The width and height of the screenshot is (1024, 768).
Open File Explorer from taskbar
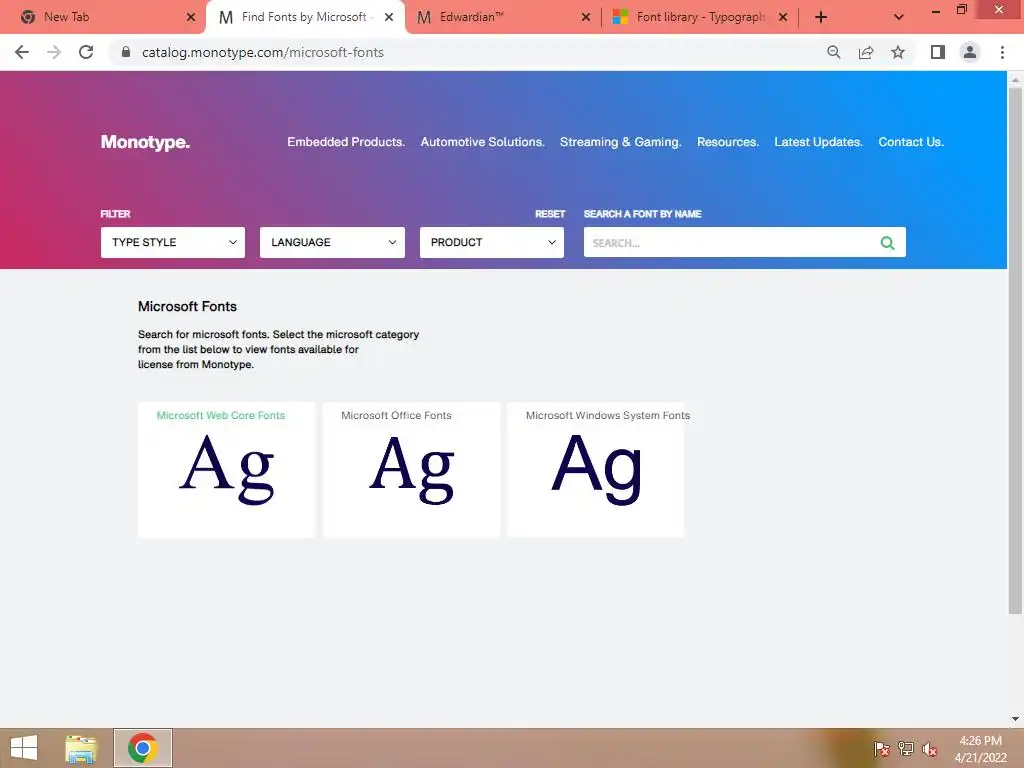pyautogui.click(x=81, y=748)
